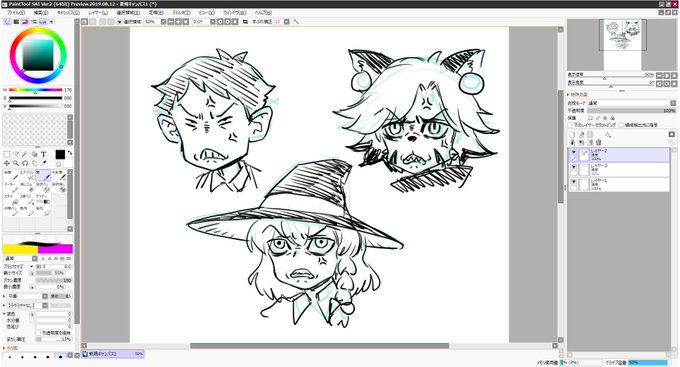Toggle visibility of レイヤー3
This screenshot has width=680, height=367.
[573, 167]
